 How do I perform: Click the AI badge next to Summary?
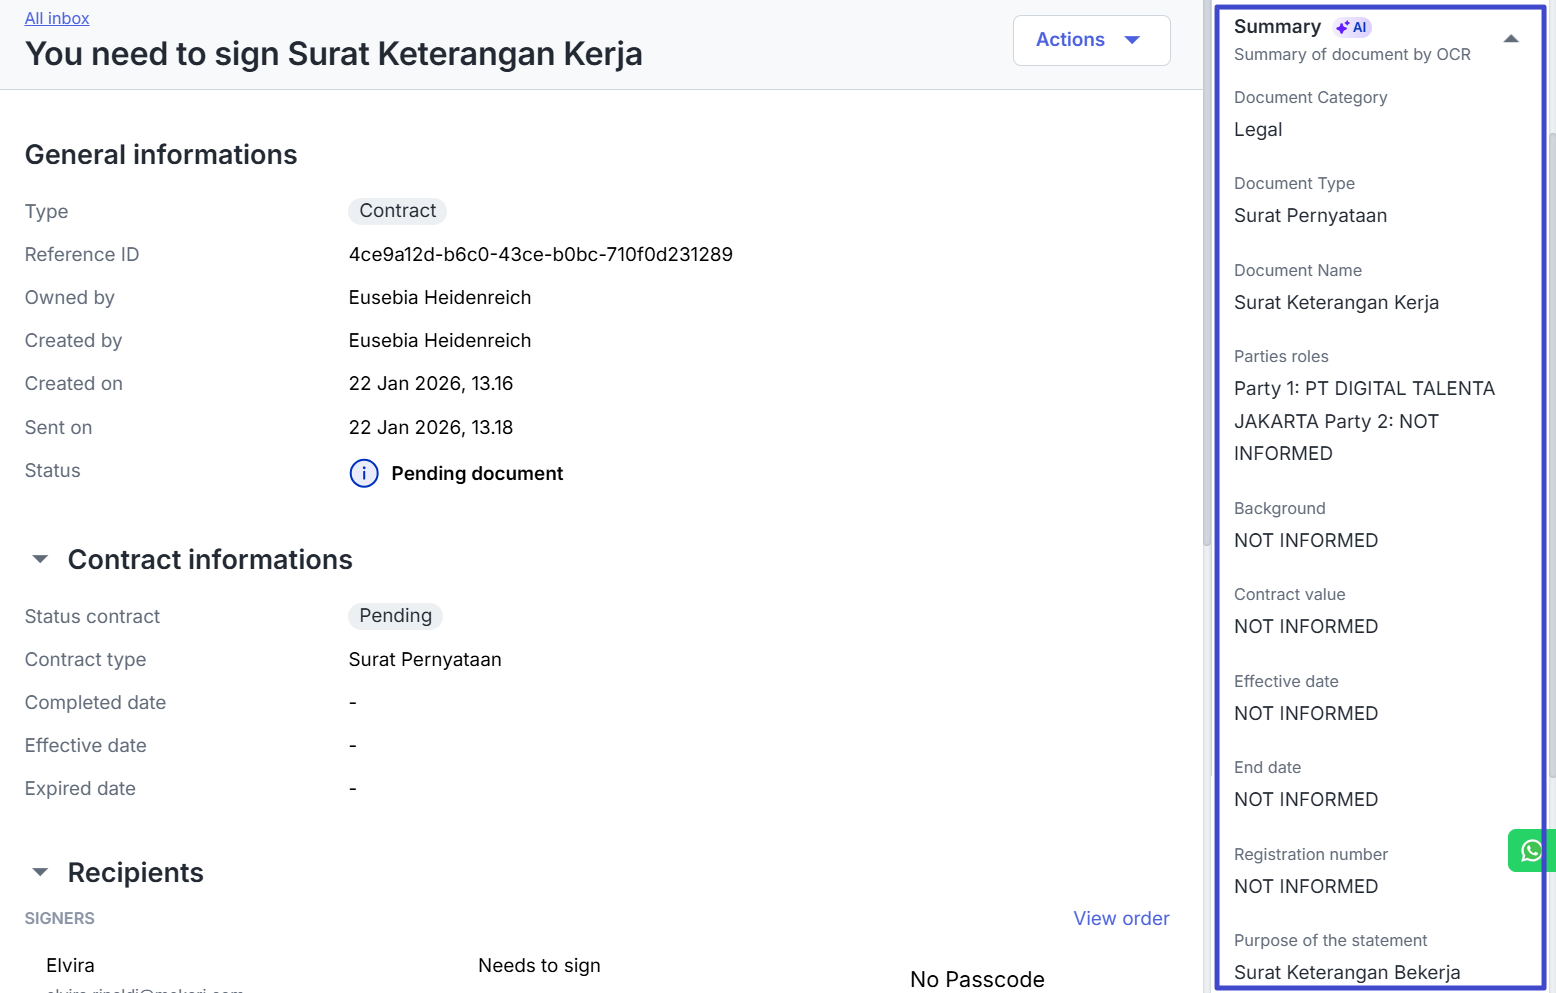[x=1352, y=27]
